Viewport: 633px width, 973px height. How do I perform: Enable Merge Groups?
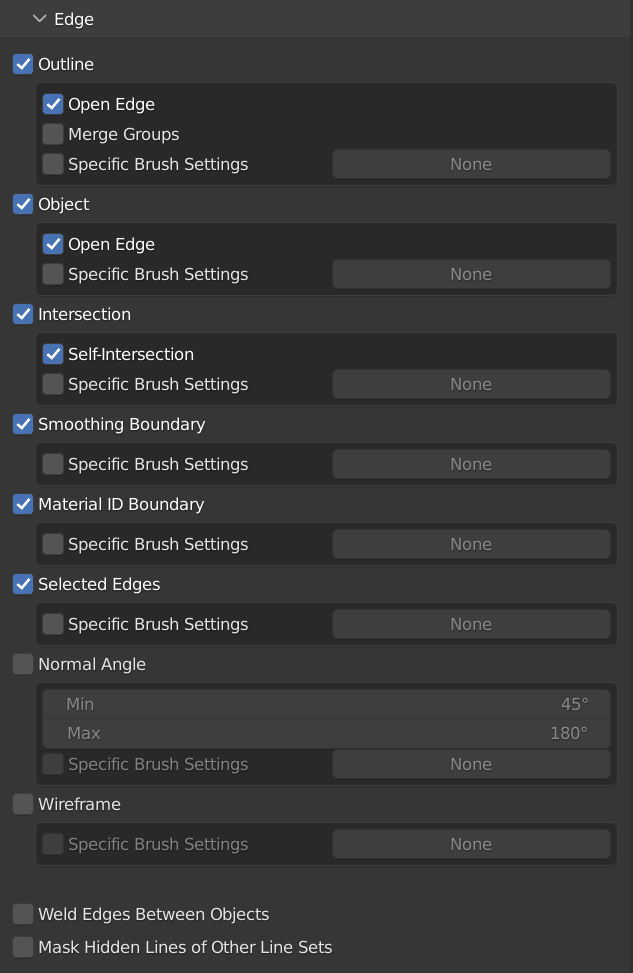53,134
